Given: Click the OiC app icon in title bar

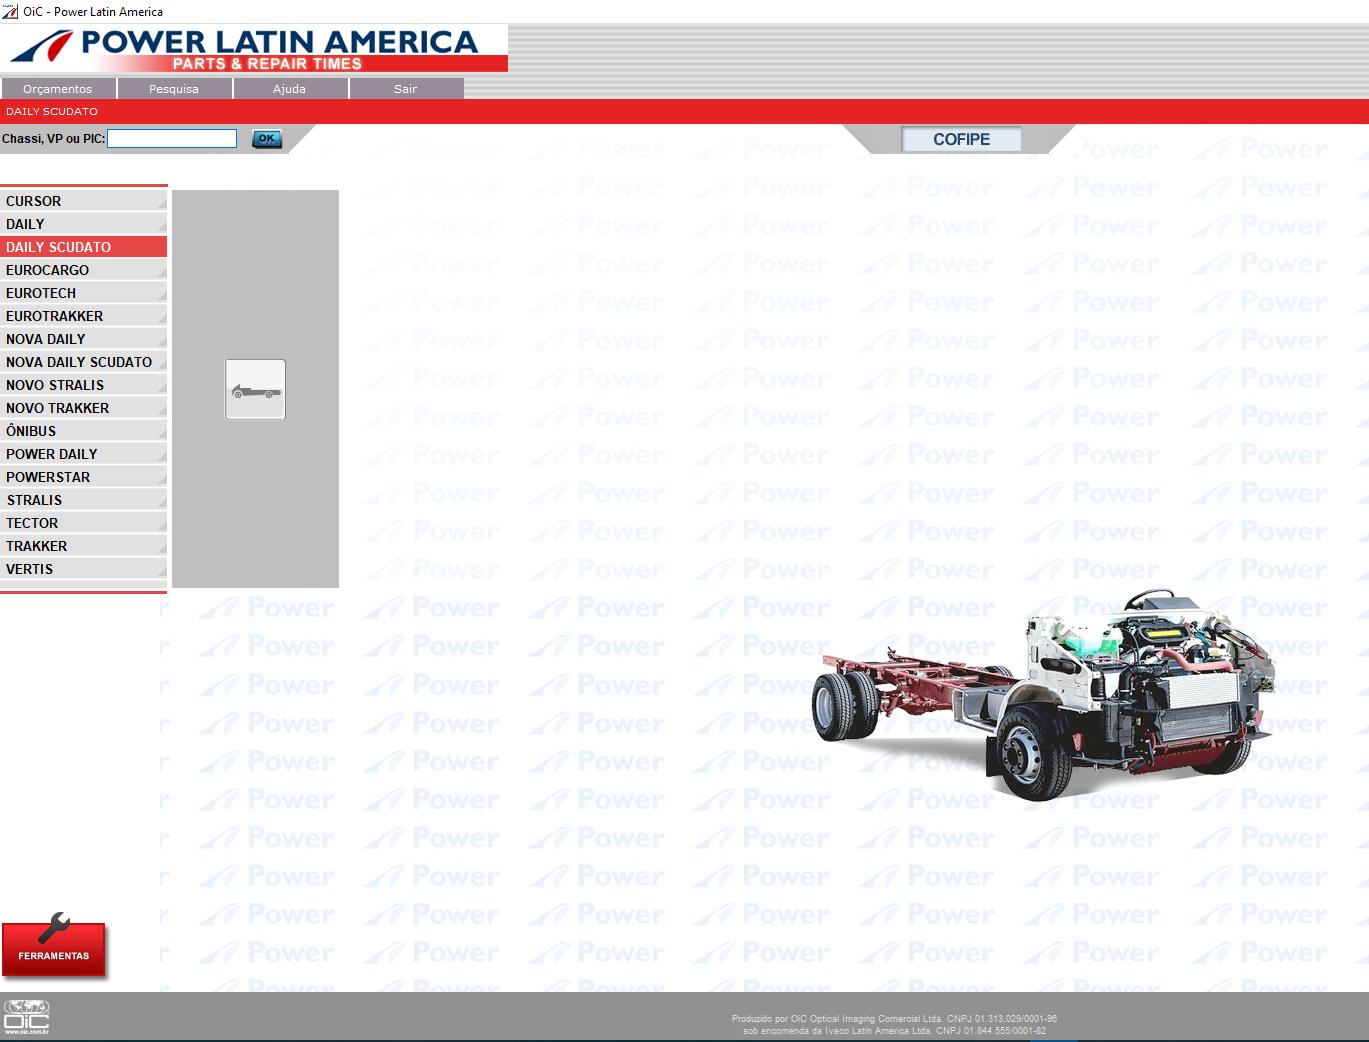Looking at the screenshot, I should tap(10, 11).
